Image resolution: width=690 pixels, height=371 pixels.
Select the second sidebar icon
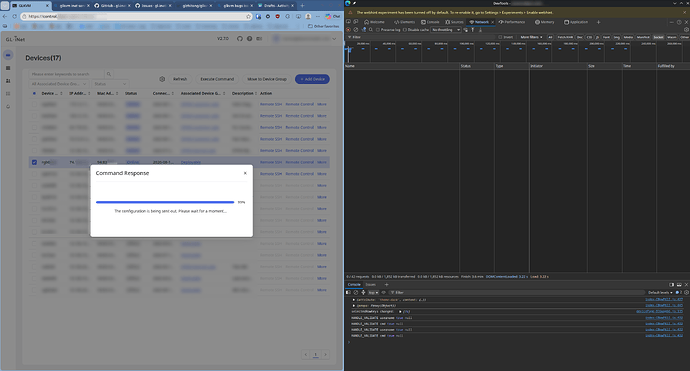pos(8,68)
